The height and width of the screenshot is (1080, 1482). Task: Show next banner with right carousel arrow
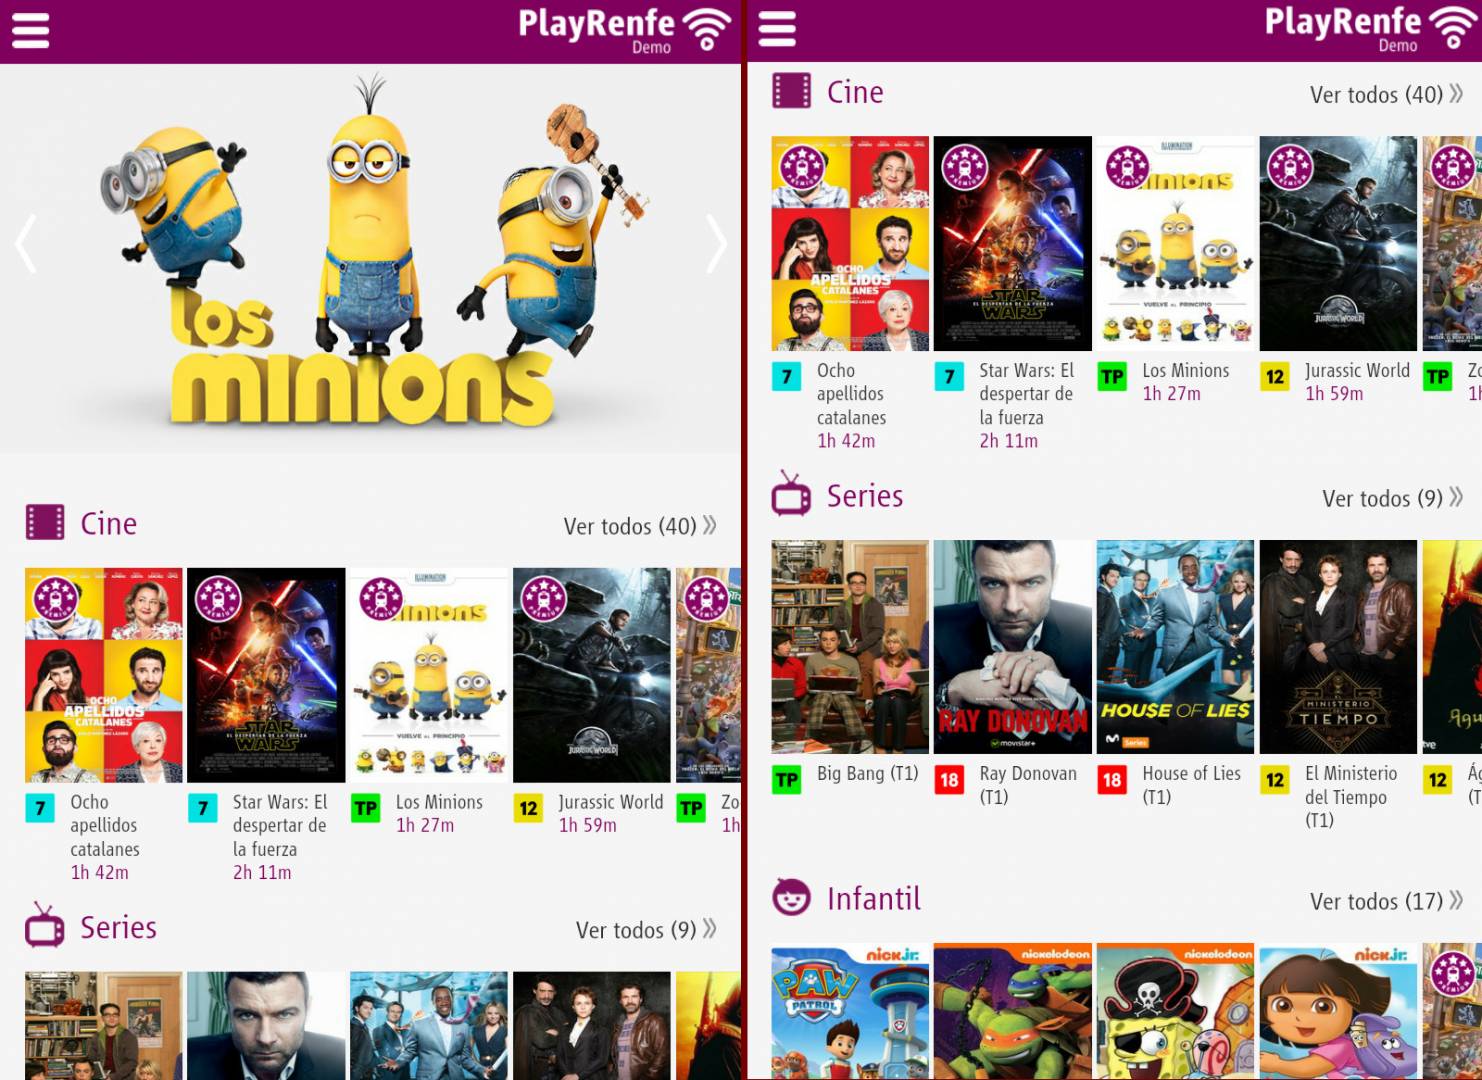(x=716, y=243)
